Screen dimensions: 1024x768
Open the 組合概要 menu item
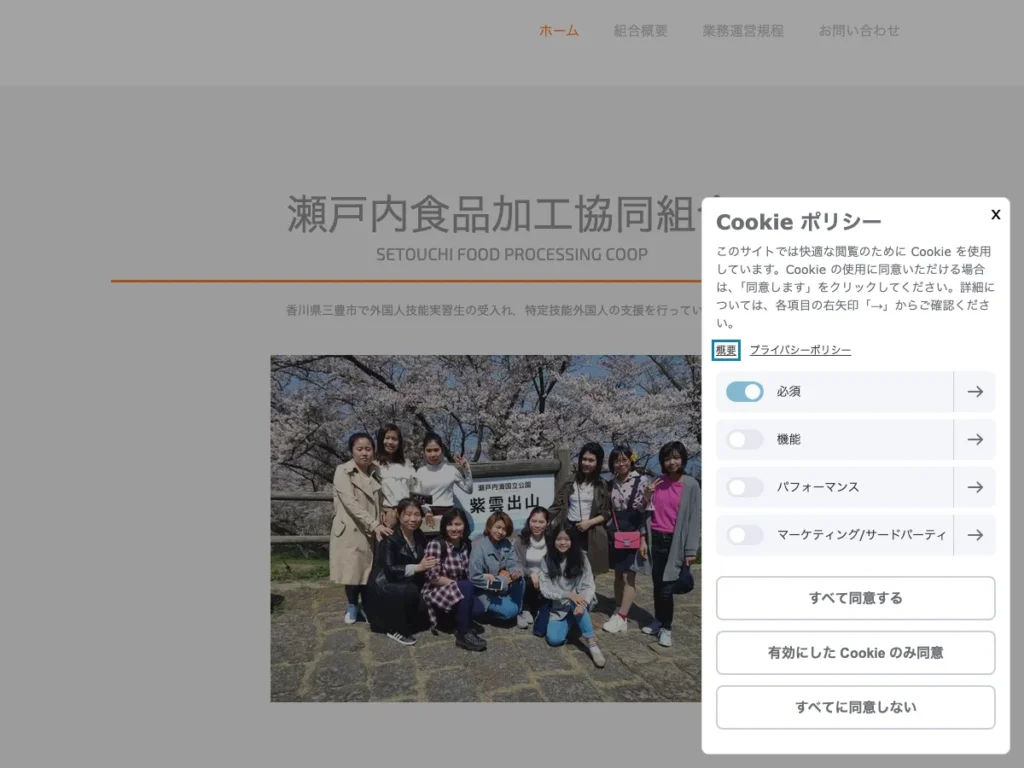pos(640,31)
